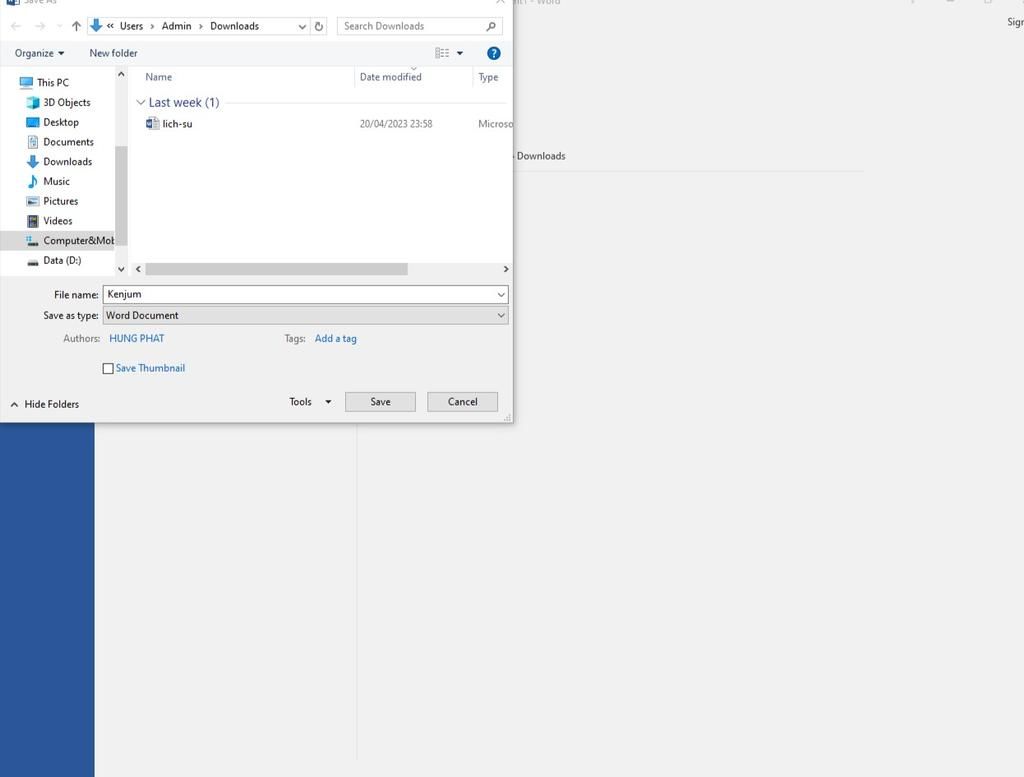Click the Cancel button

462,402
